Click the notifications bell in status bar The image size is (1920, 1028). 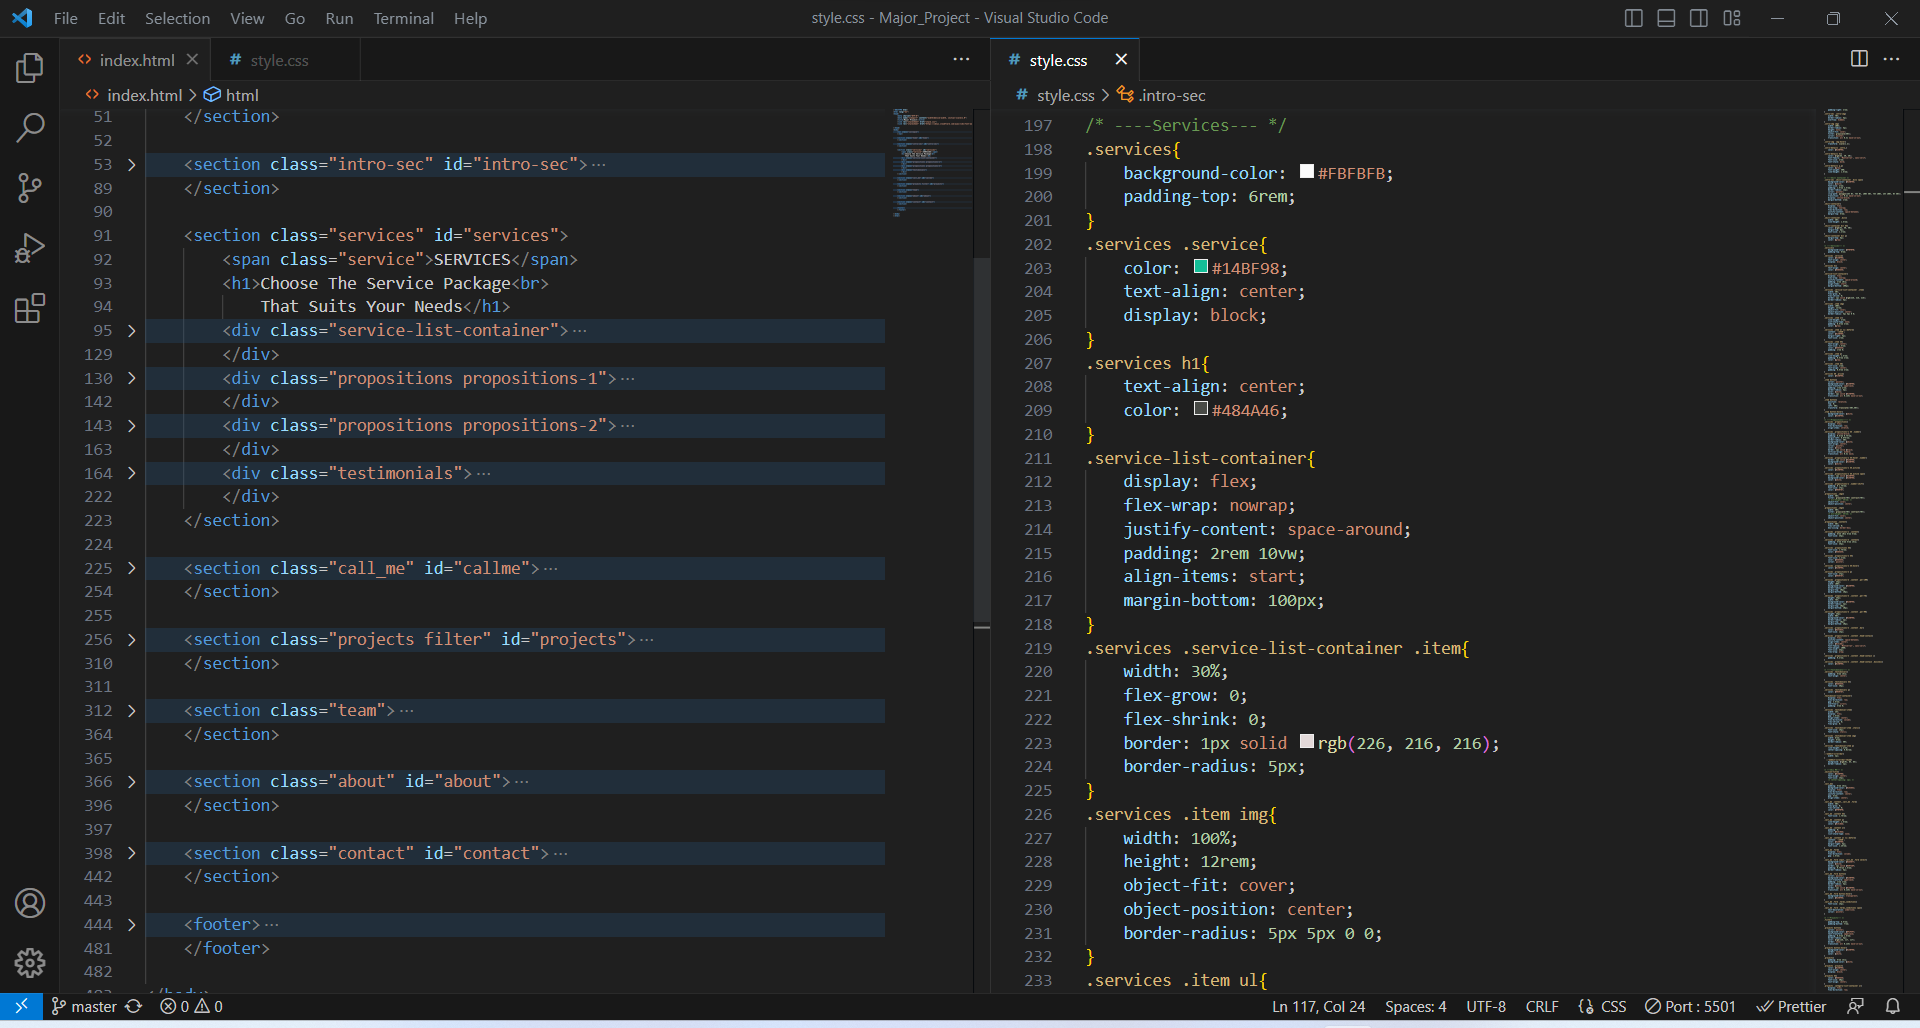(x=1893, y=1006)
